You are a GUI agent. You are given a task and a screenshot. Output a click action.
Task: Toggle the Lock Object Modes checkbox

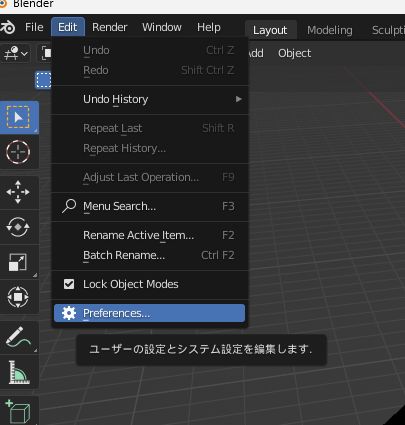coord(69,284)
